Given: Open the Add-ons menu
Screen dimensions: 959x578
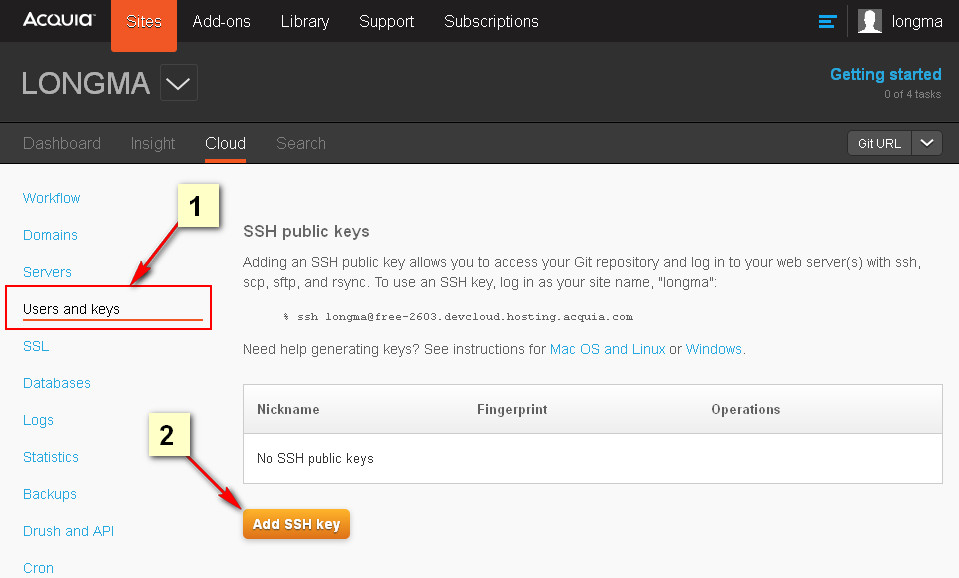Looking at the screenshot, I should click(x=221, y=22).
